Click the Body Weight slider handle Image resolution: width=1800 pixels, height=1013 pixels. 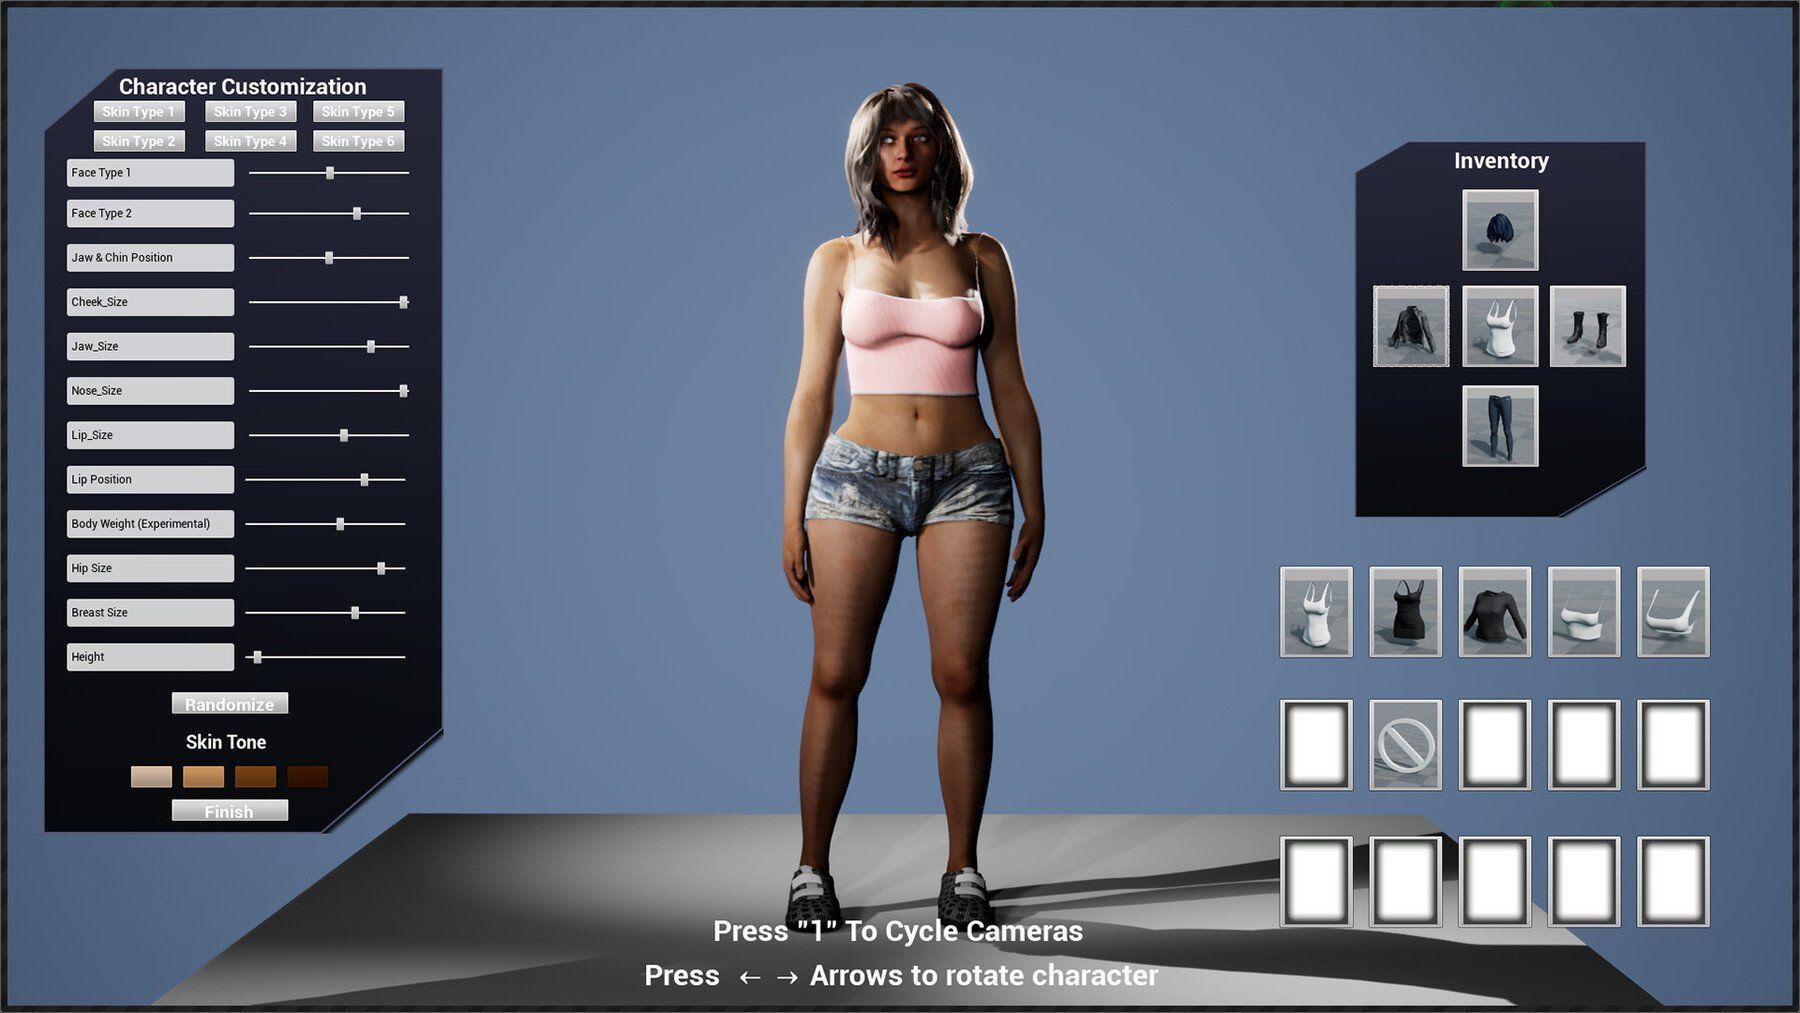[x=340, y=524]
